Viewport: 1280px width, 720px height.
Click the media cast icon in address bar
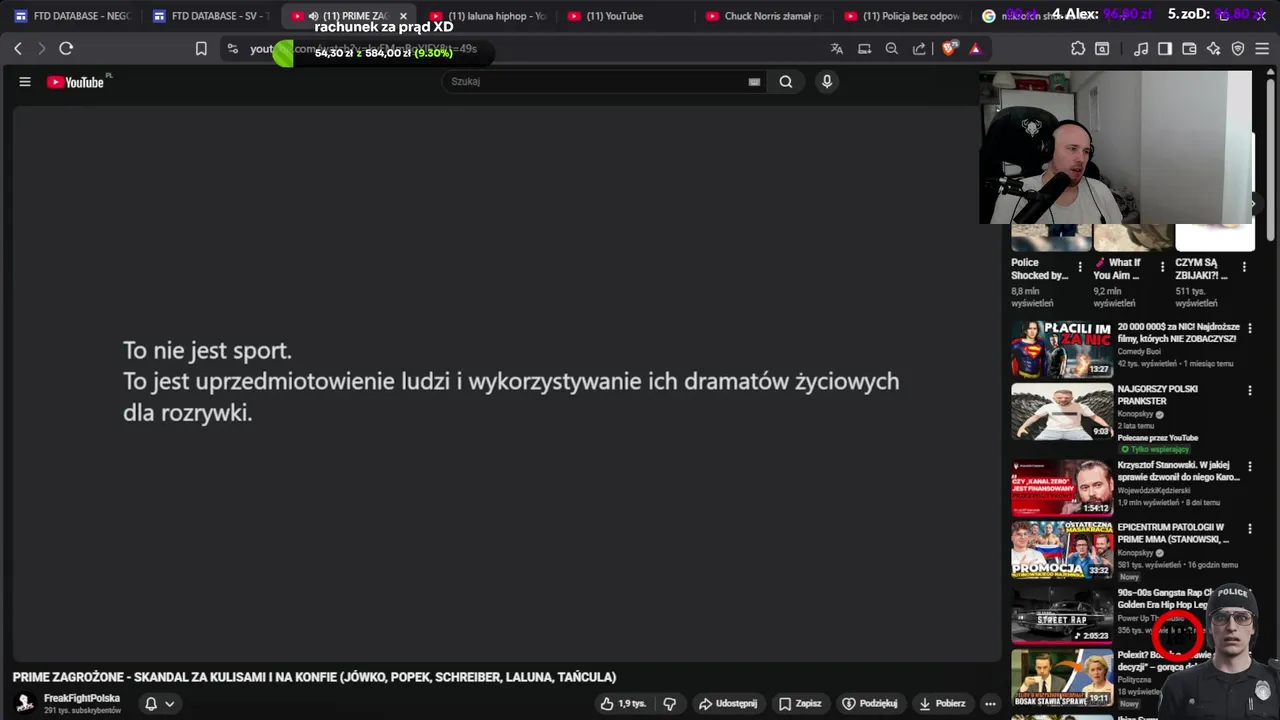[865, 48]
